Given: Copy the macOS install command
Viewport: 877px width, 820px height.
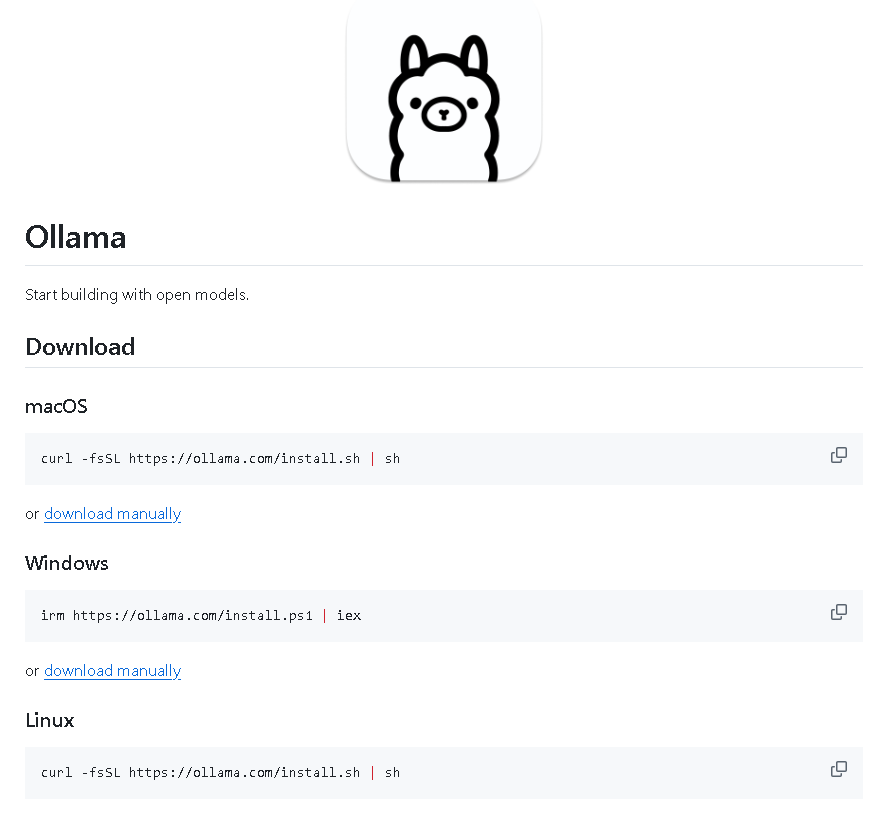Looking at the screenshot, I should point(838,455).
